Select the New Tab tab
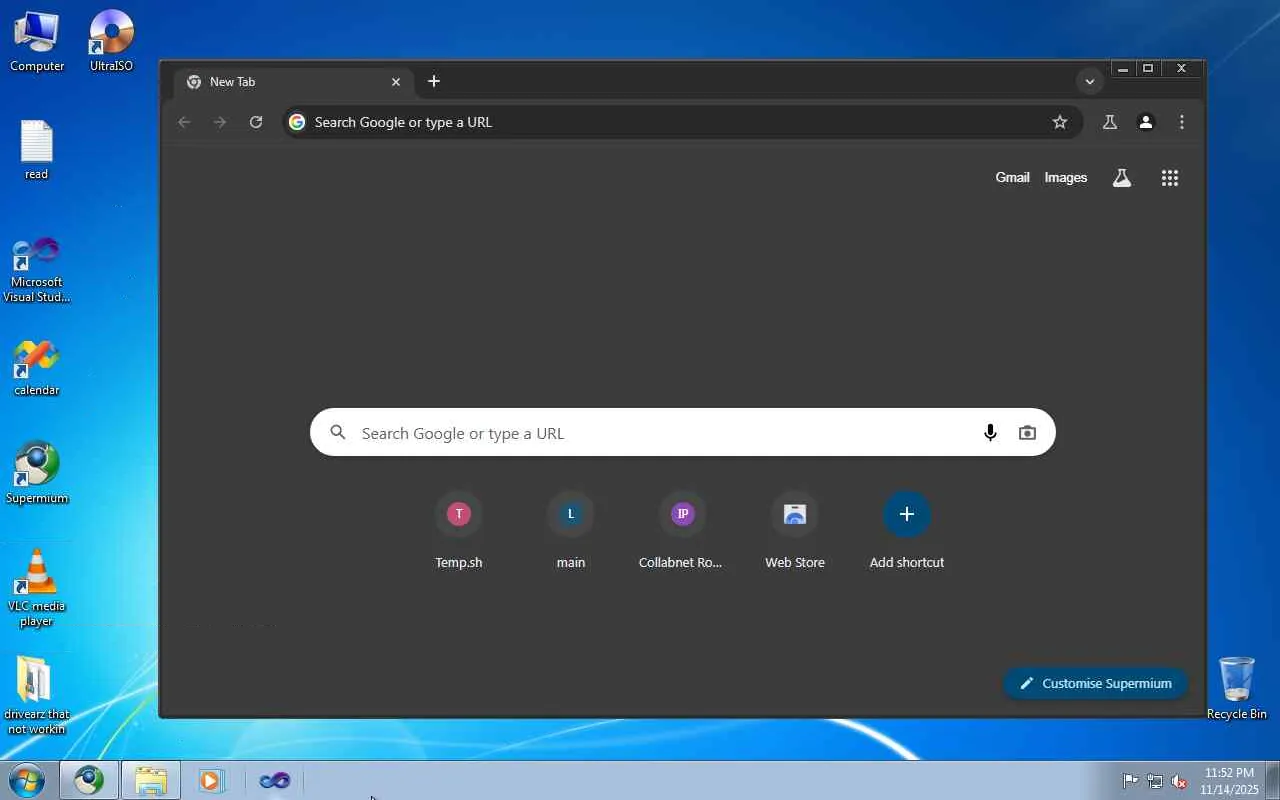 coord(294,82)
